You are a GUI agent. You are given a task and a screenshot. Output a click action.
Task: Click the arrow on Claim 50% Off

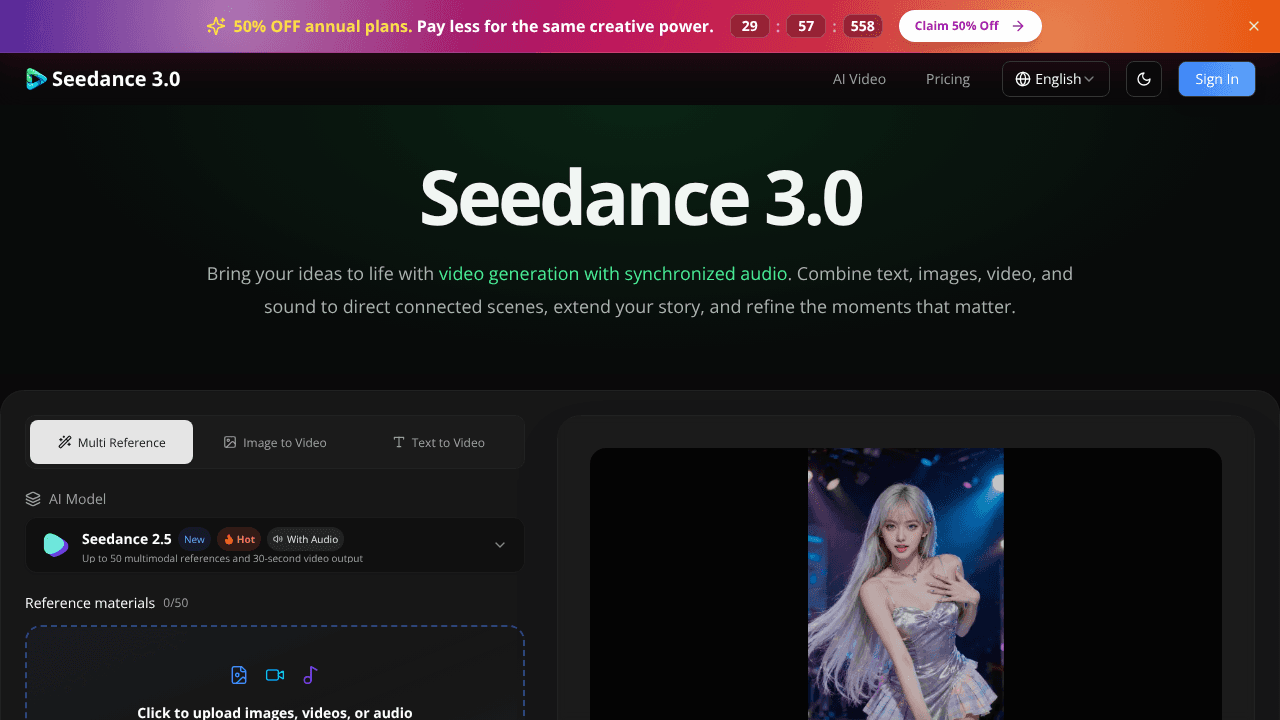coord(1018,26)
